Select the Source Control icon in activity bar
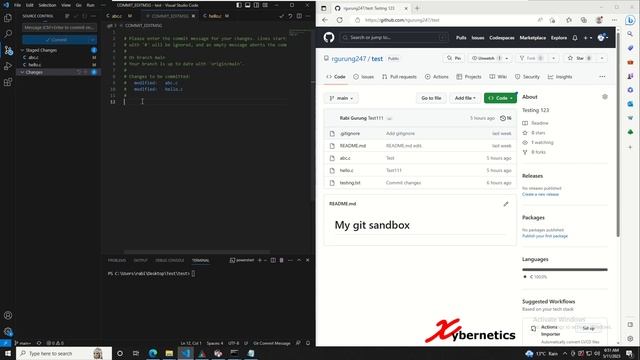640x360 pixels. [x=8, y=50]
